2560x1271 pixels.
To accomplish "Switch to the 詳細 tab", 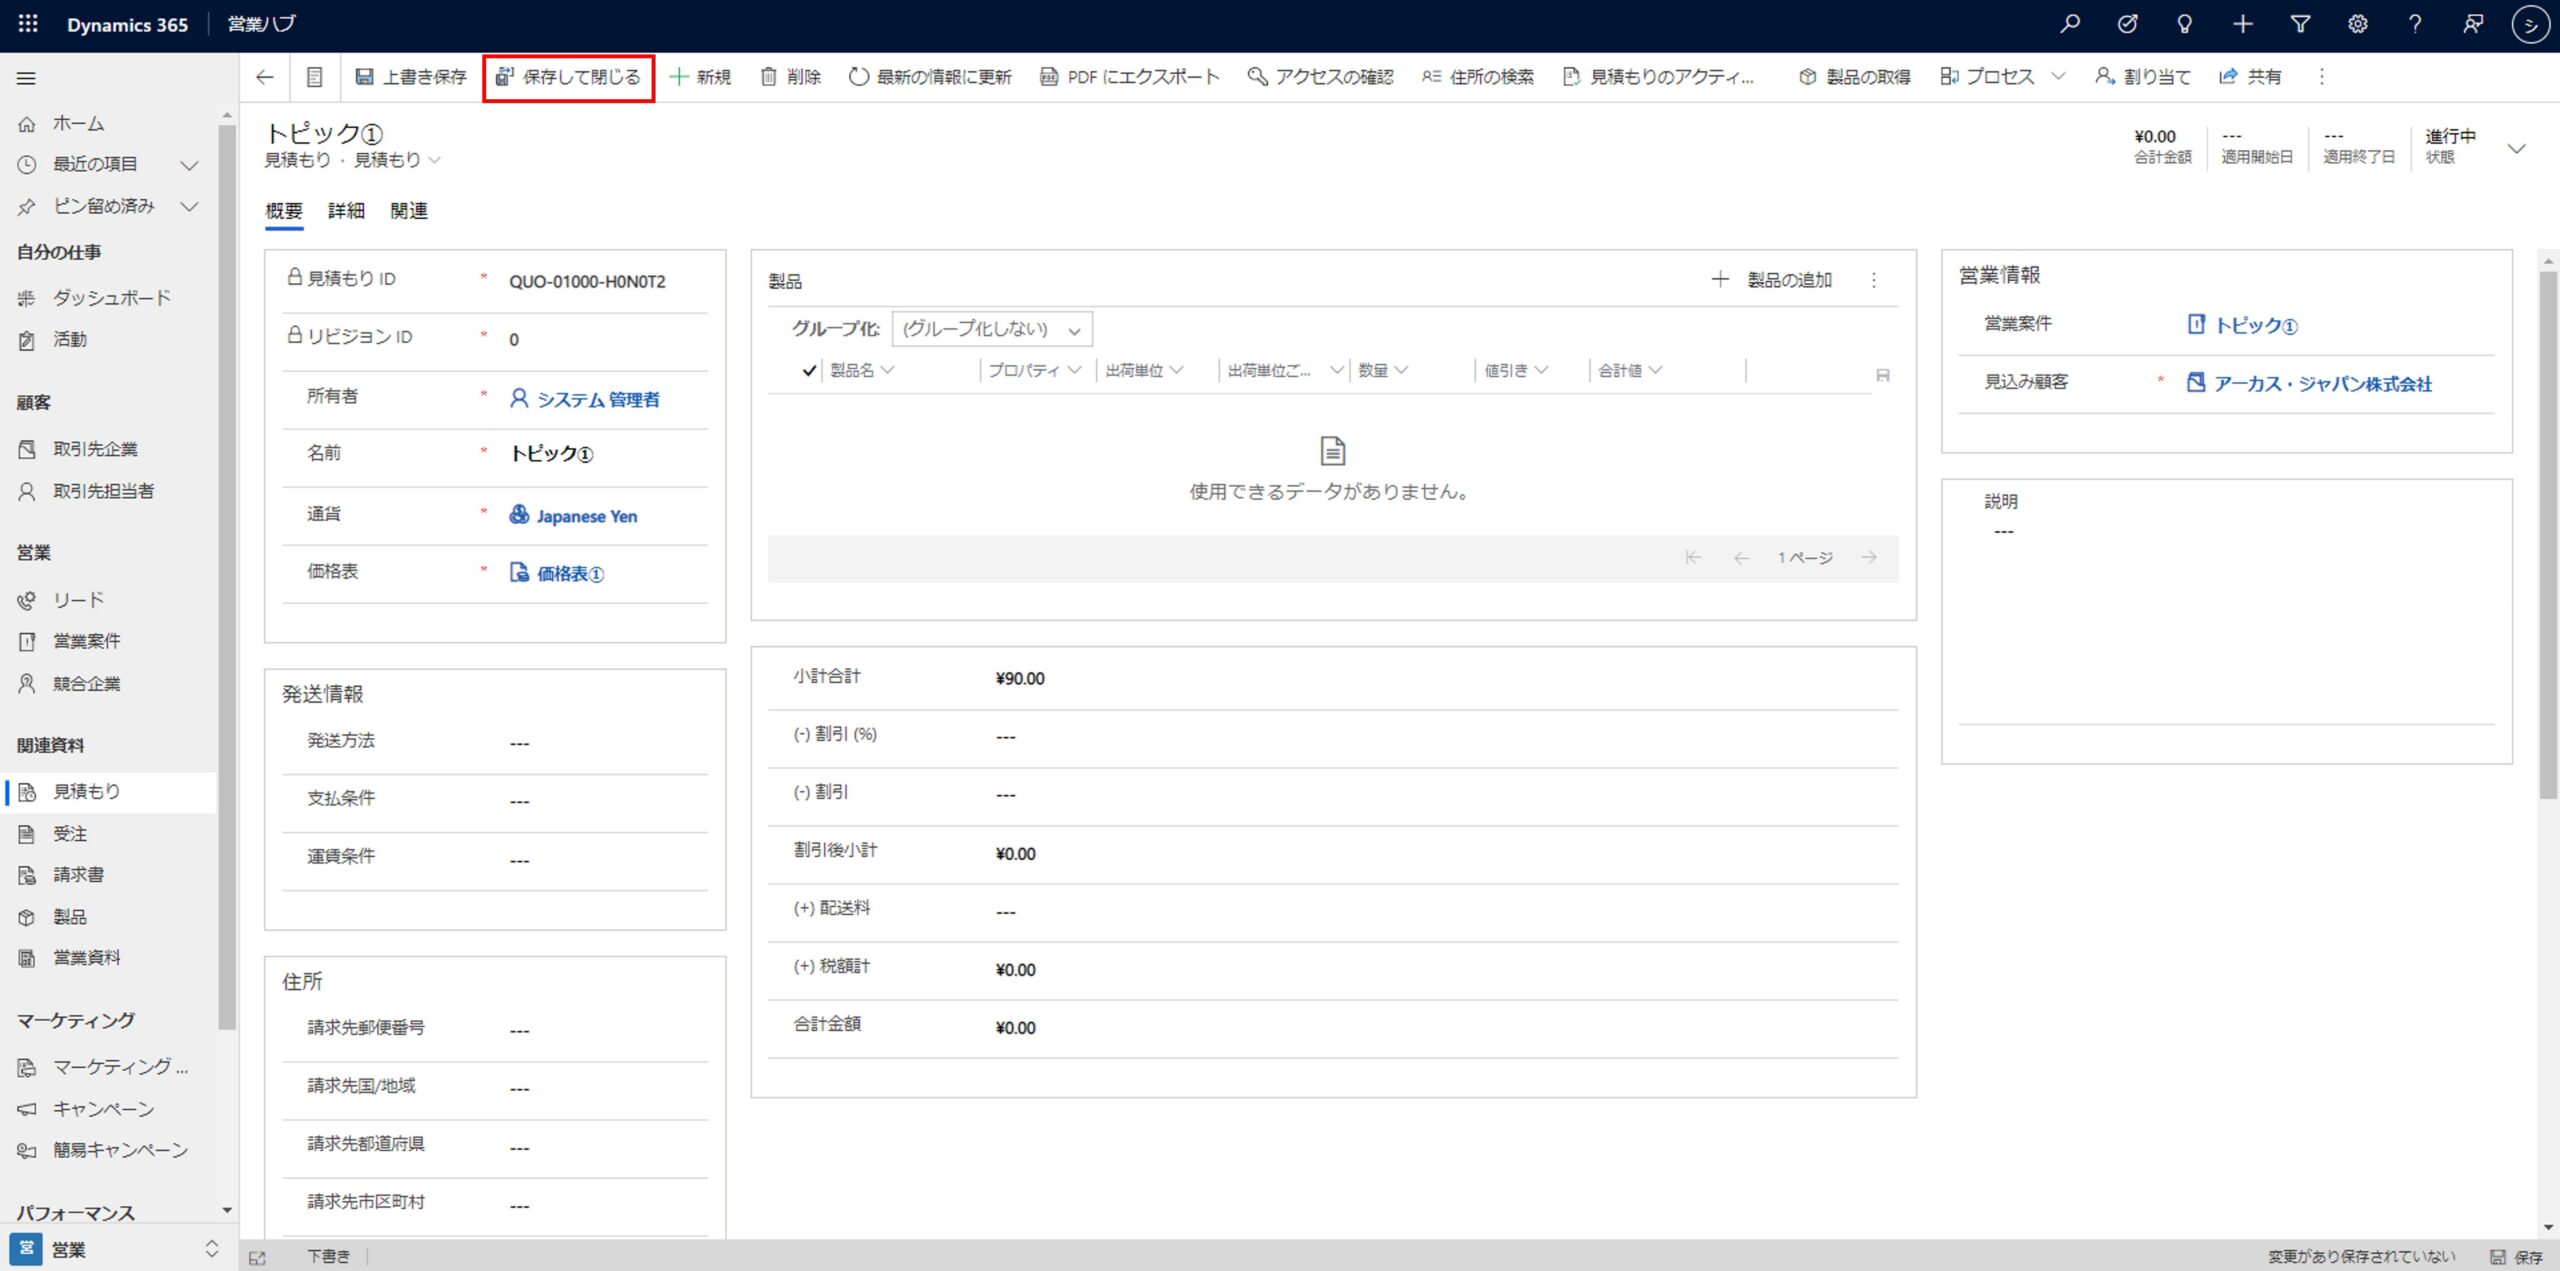I will click(346, 211).
